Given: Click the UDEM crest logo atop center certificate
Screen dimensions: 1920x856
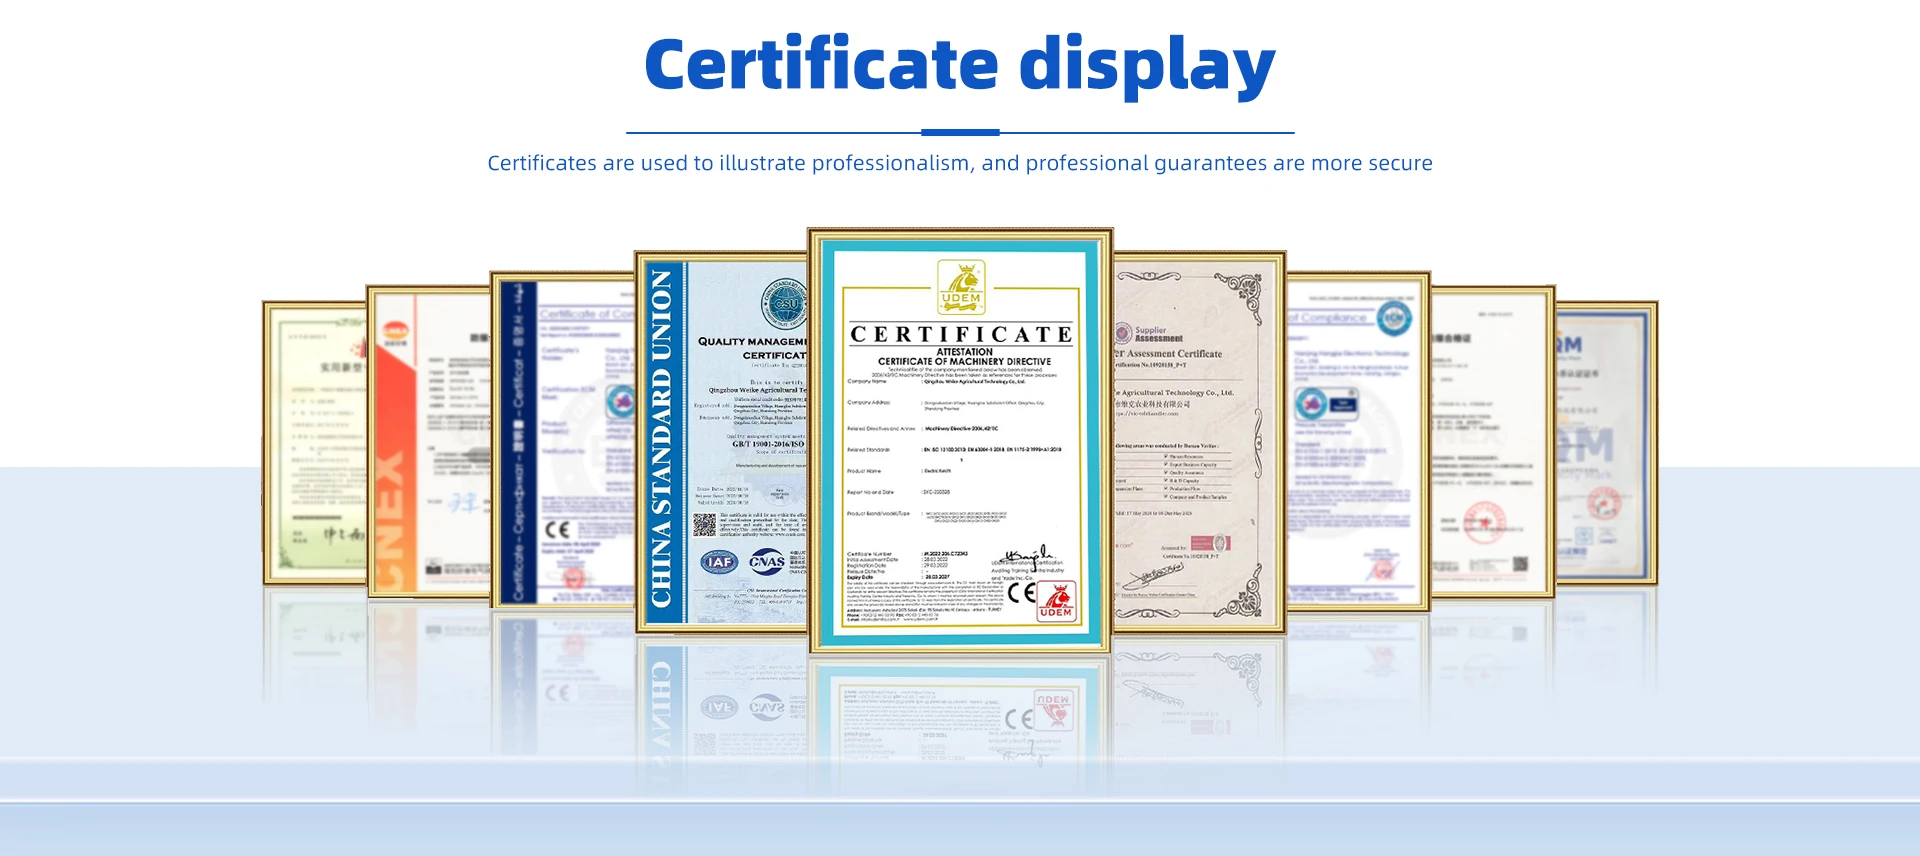Looking at the screenshot, I should [x=961, y=287].
